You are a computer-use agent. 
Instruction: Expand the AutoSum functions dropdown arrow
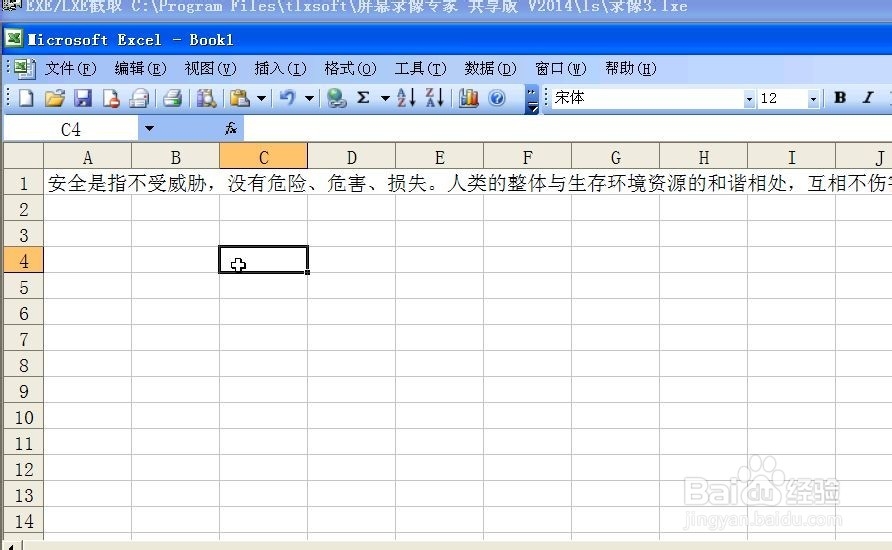point(385,98)
